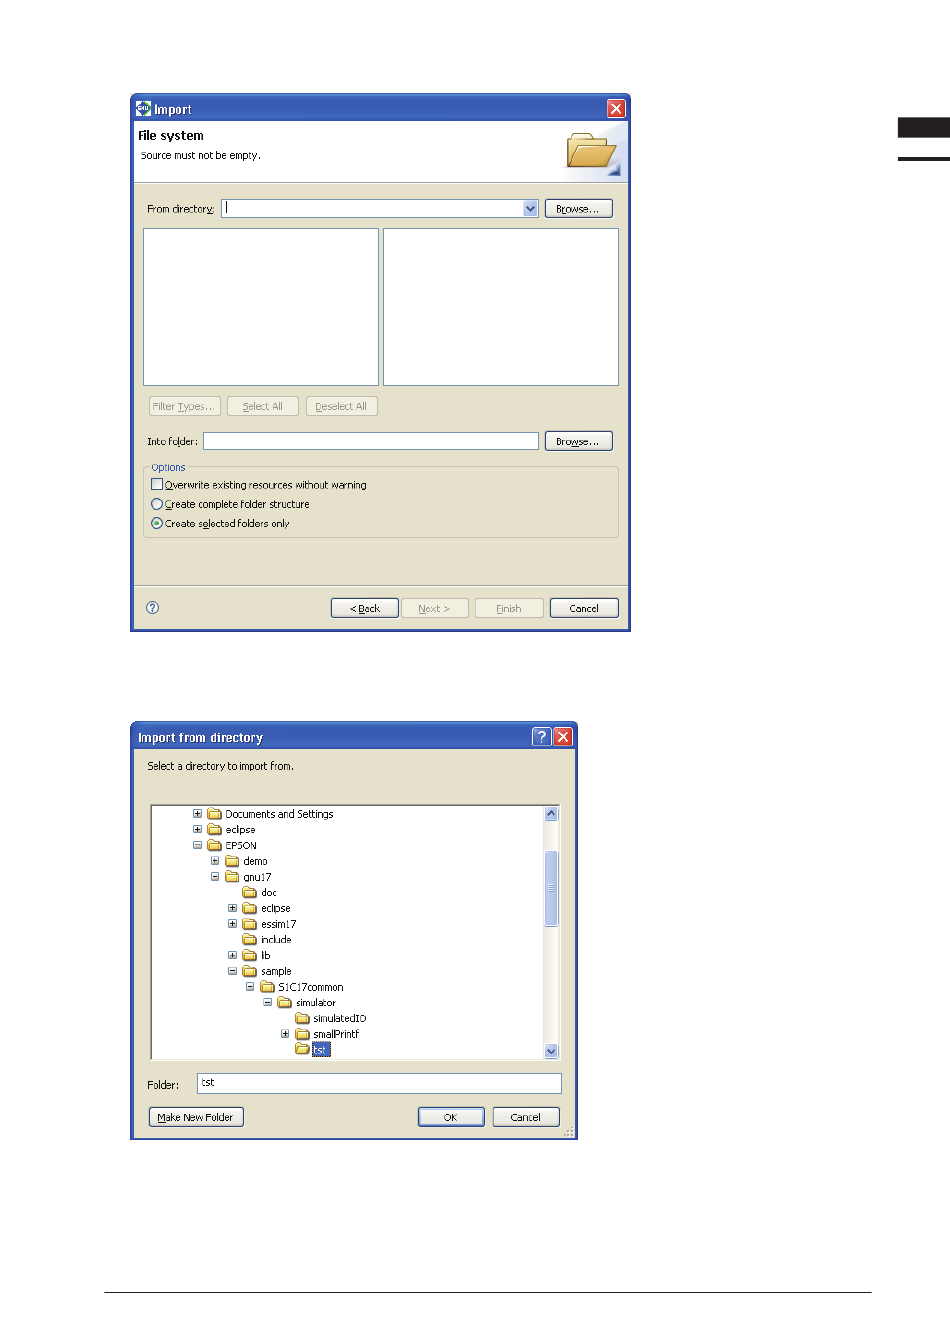Image resolution: width=950 pixels, height=1341 pixels.
Task: Select the S1C17common tree entry label
Action: [x=311, y=987]
